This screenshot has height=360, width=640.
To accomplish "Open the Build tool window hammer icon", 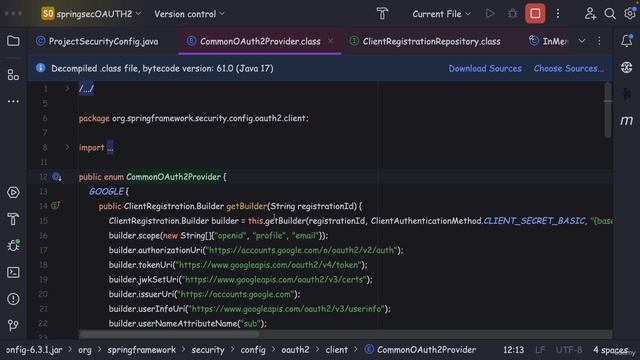I will click(13, 219).
